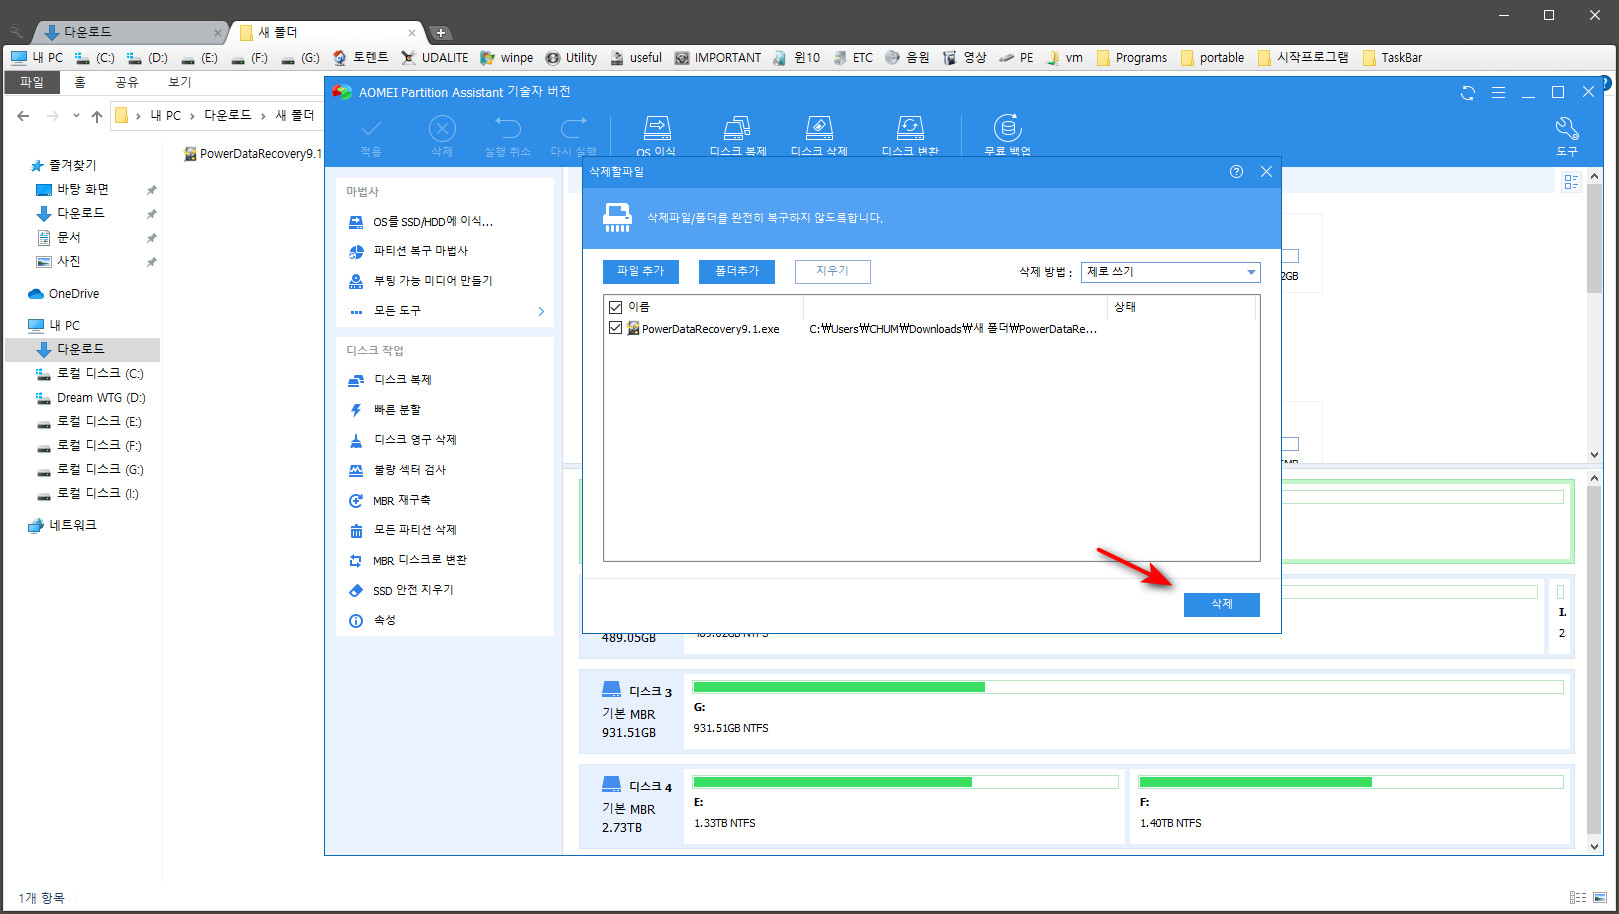
Task: Select 불량 섹터 검사 operation
Action: click(409, 470)
